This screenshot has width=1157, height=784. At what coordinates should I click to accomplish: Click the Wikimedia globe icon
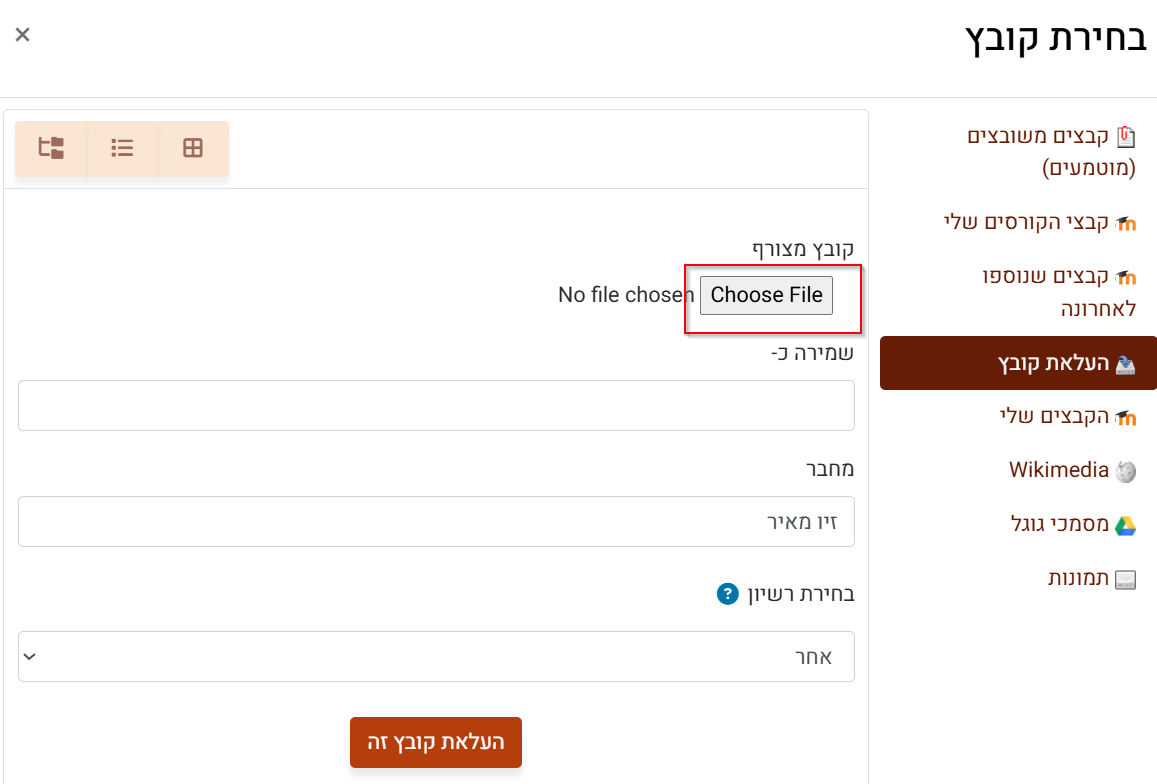pyautogui.click(x=1126, y=471)
